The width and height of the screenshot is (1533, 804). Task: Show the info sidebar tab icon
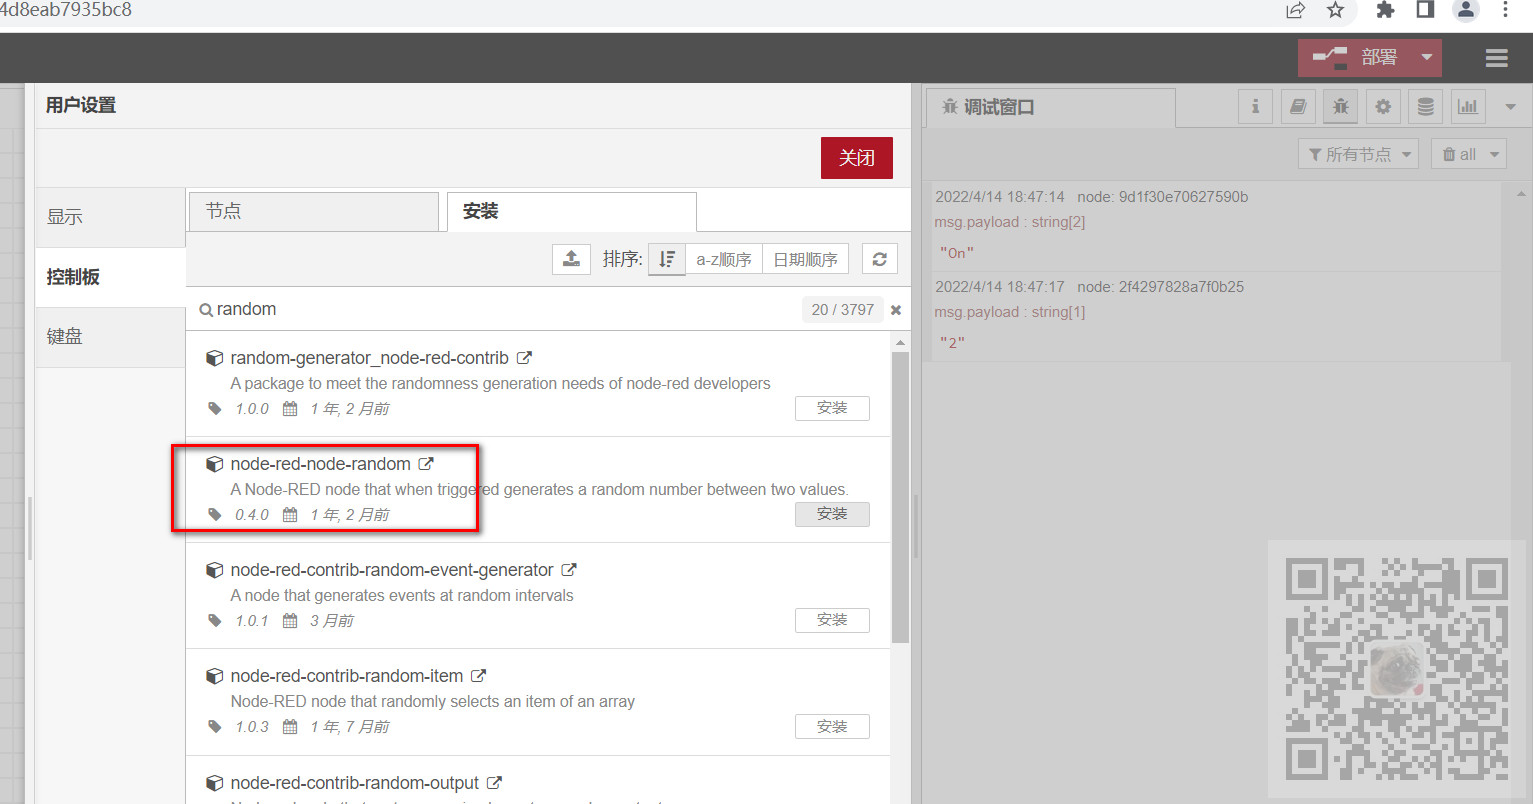1255,106
